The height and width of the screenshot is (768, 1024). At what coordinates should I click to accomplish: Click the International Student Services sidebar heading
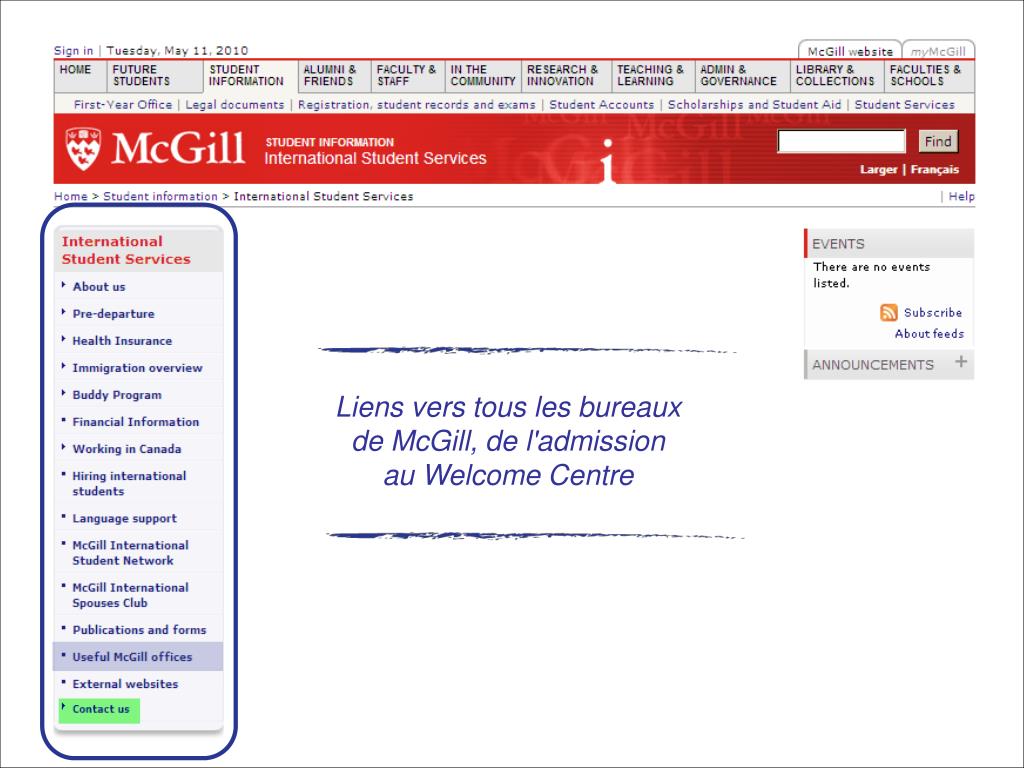[126, 250]
